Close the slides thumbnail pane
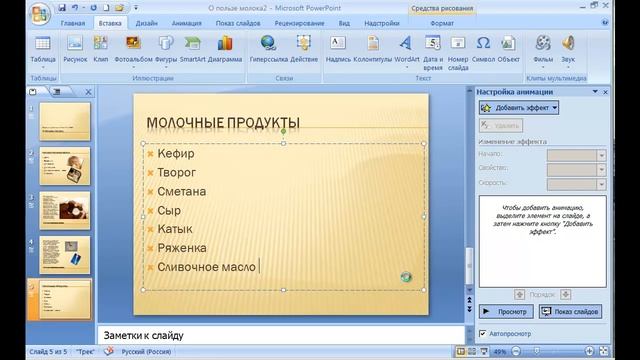This screenshot has height=360, width=640. click(88, 92)
